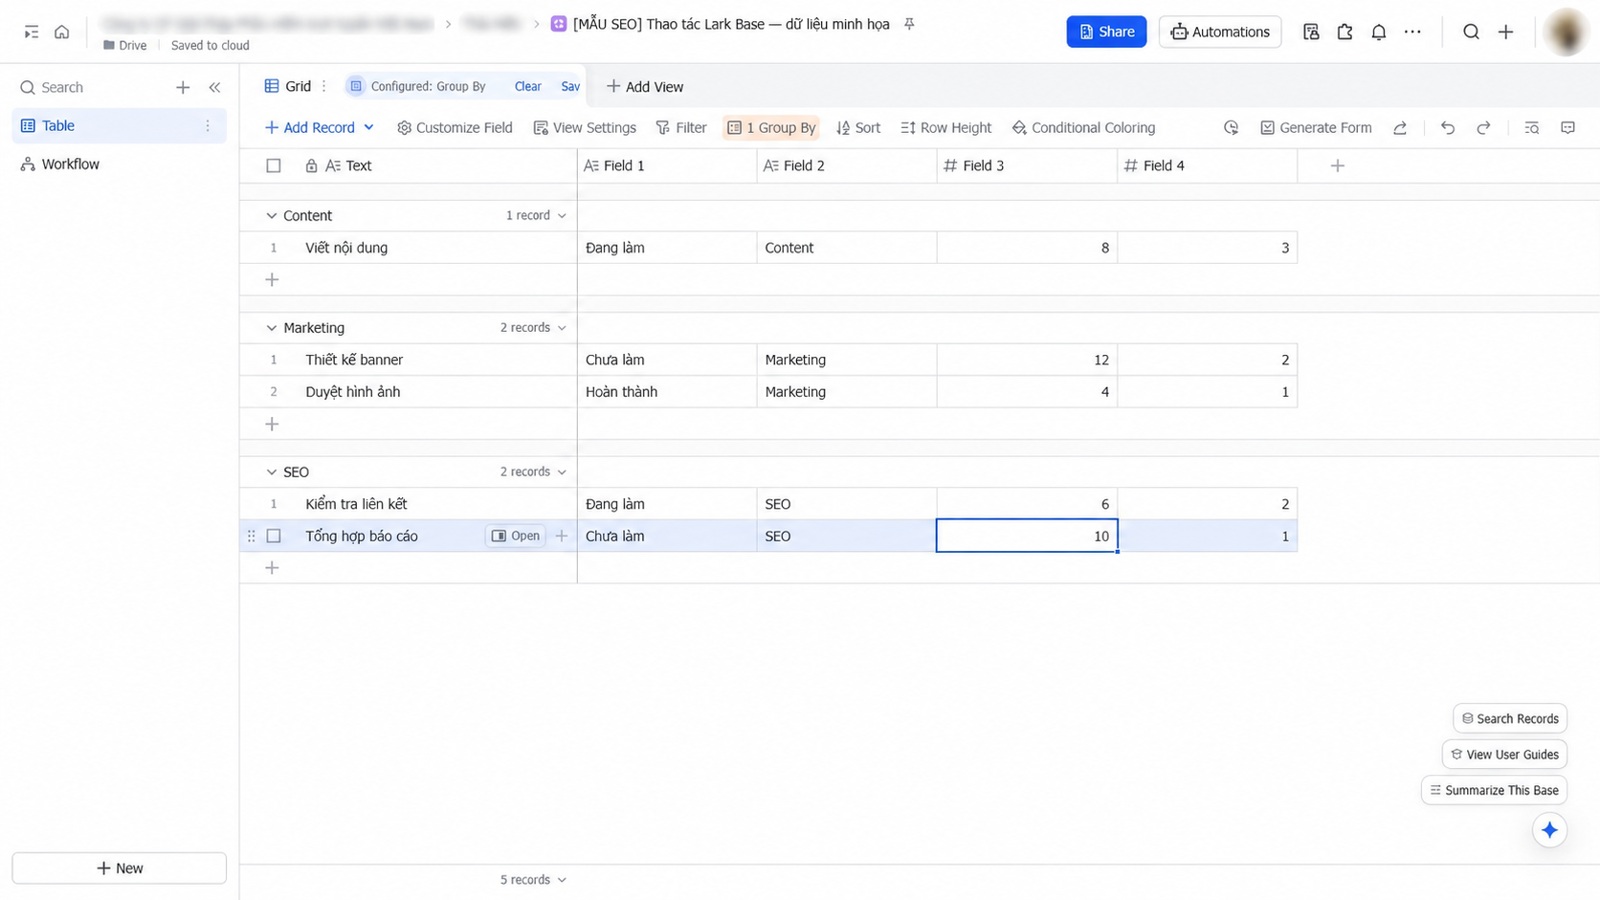Add a new field with the plus column header

[x=1337, y=166]
